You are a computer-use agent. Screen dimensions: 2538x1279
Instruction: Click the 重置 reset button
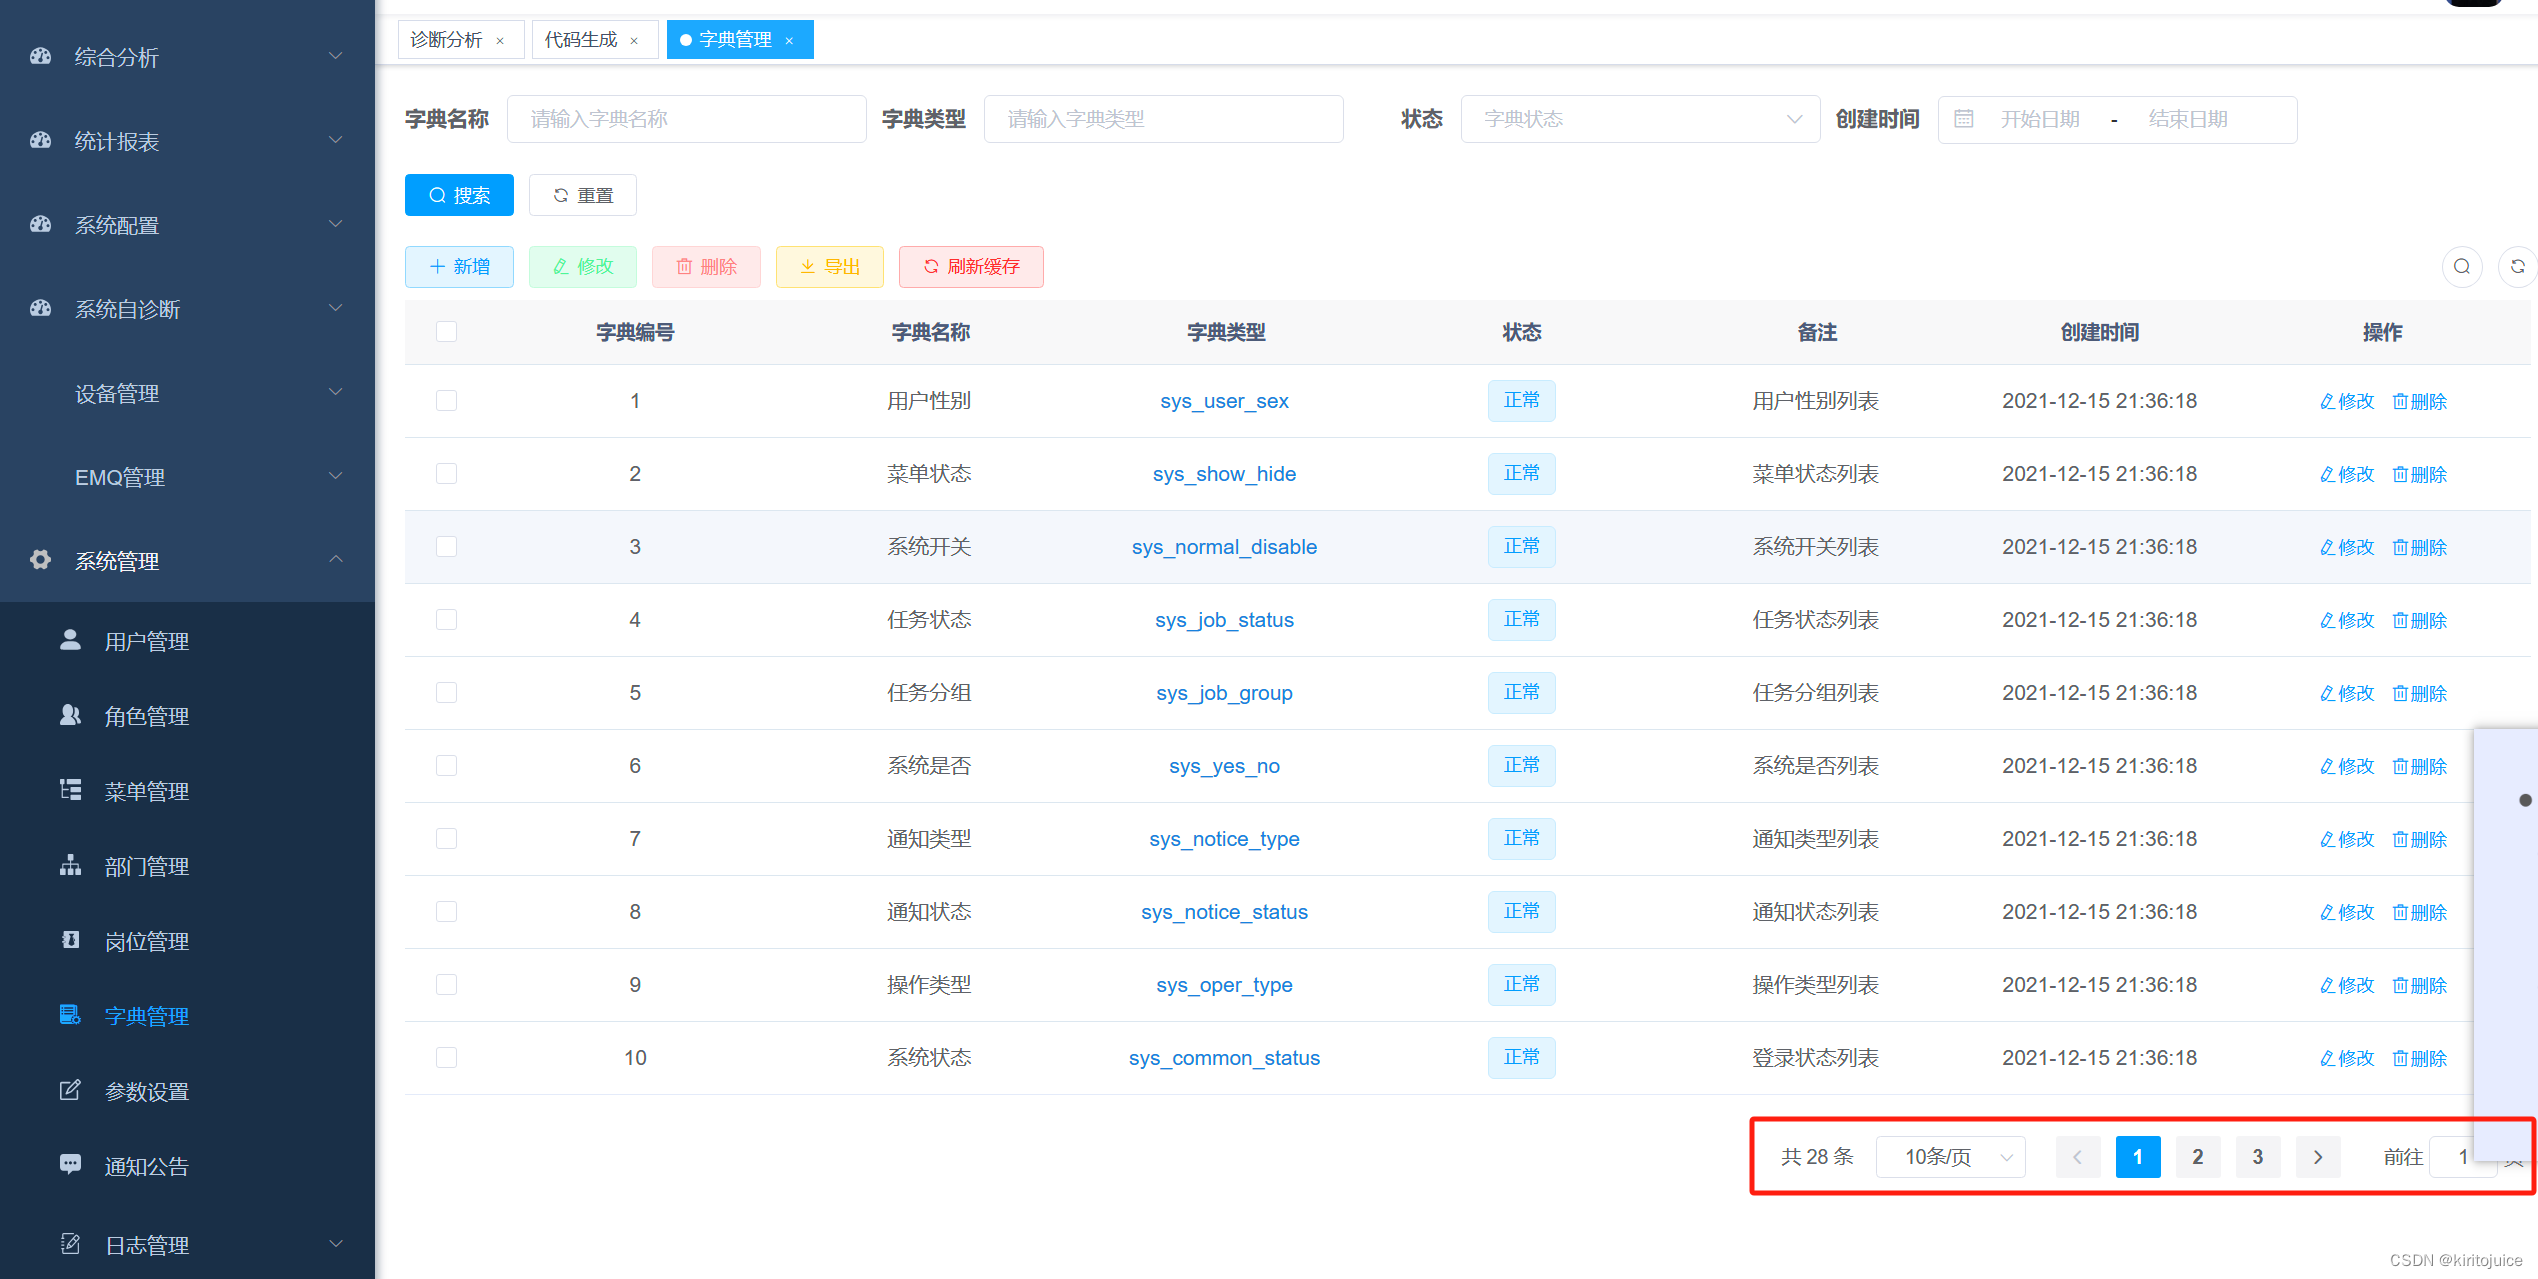[x=582, y=195]
